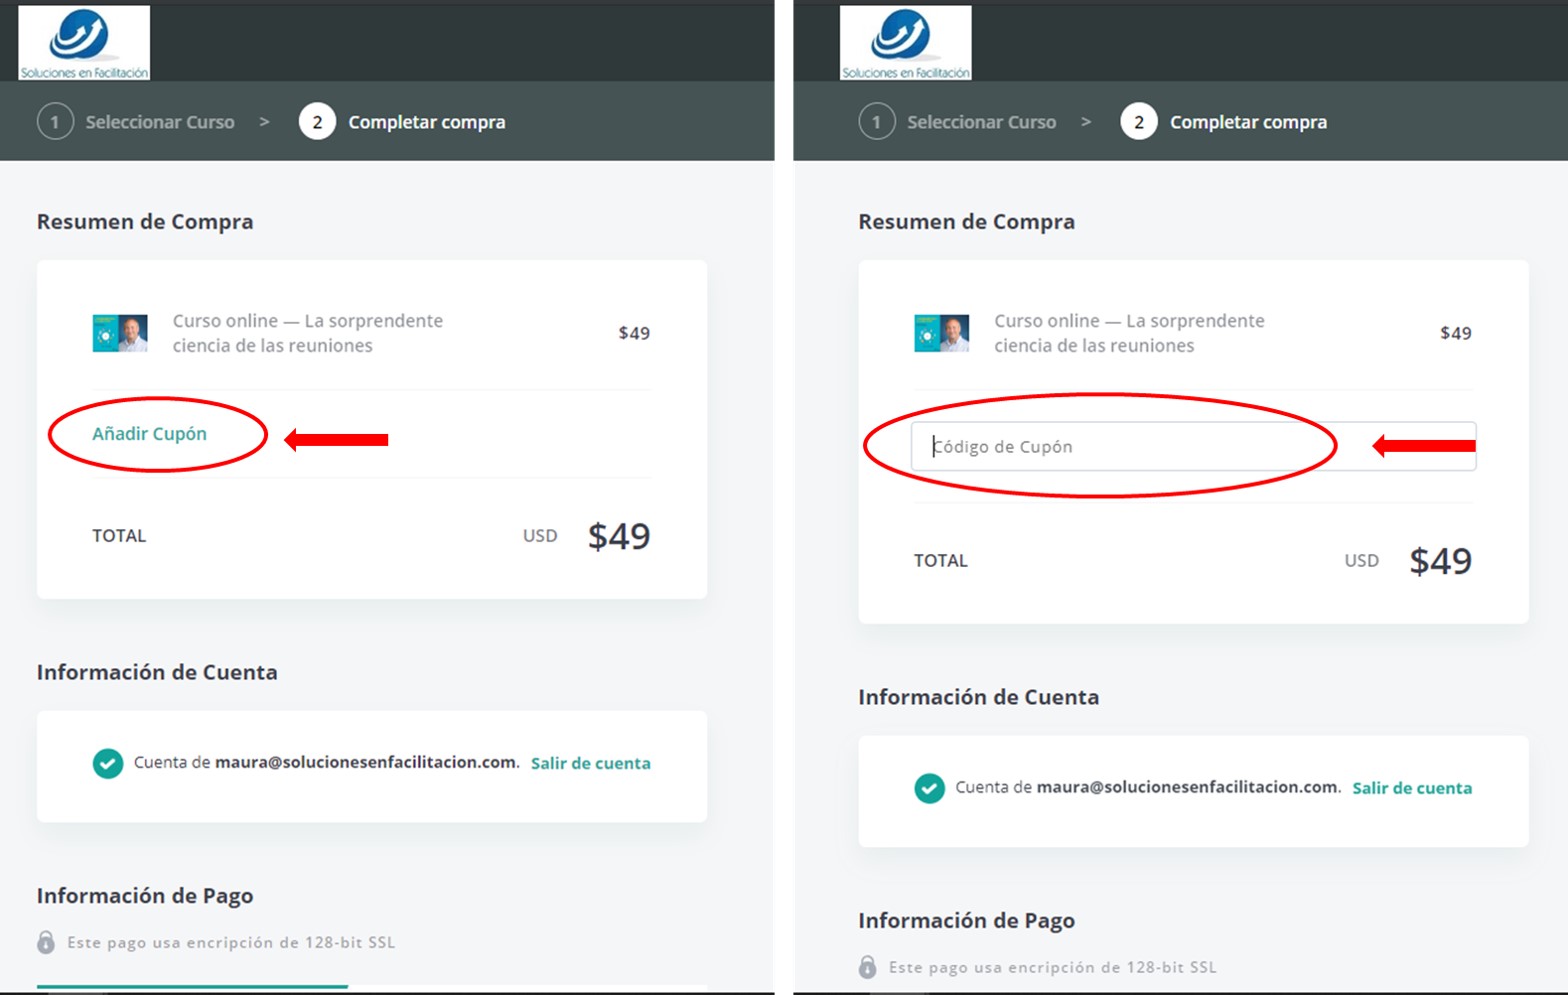This screenshot has width=1568, height=995.
Task: Go back to Seleccionar Curso step, right panel
Action: pyautogui.click(x=982, y=122)
